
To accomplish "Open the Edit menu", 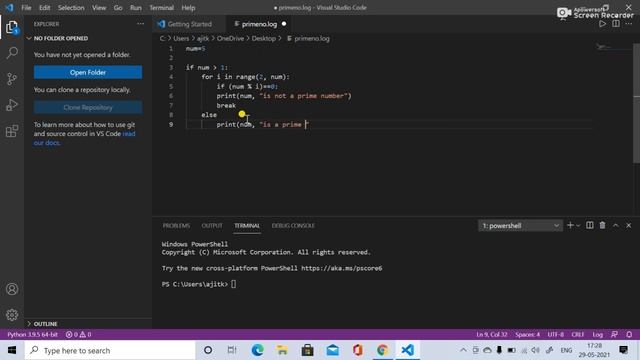I will click(44, 7).
